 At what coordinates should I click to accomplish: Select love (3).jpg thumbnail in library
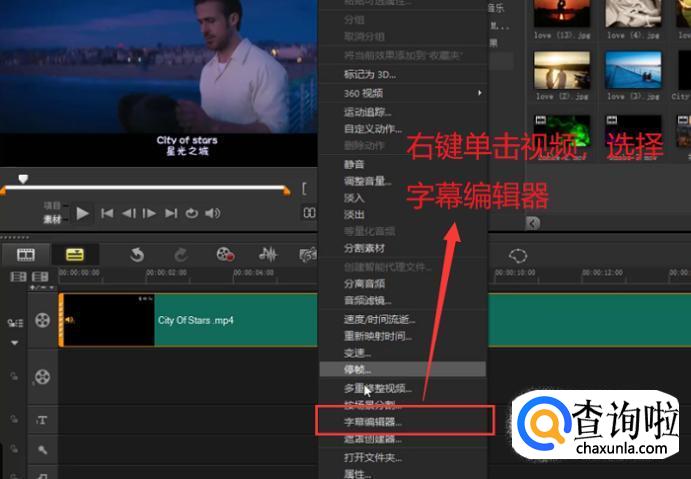(633, 70)
